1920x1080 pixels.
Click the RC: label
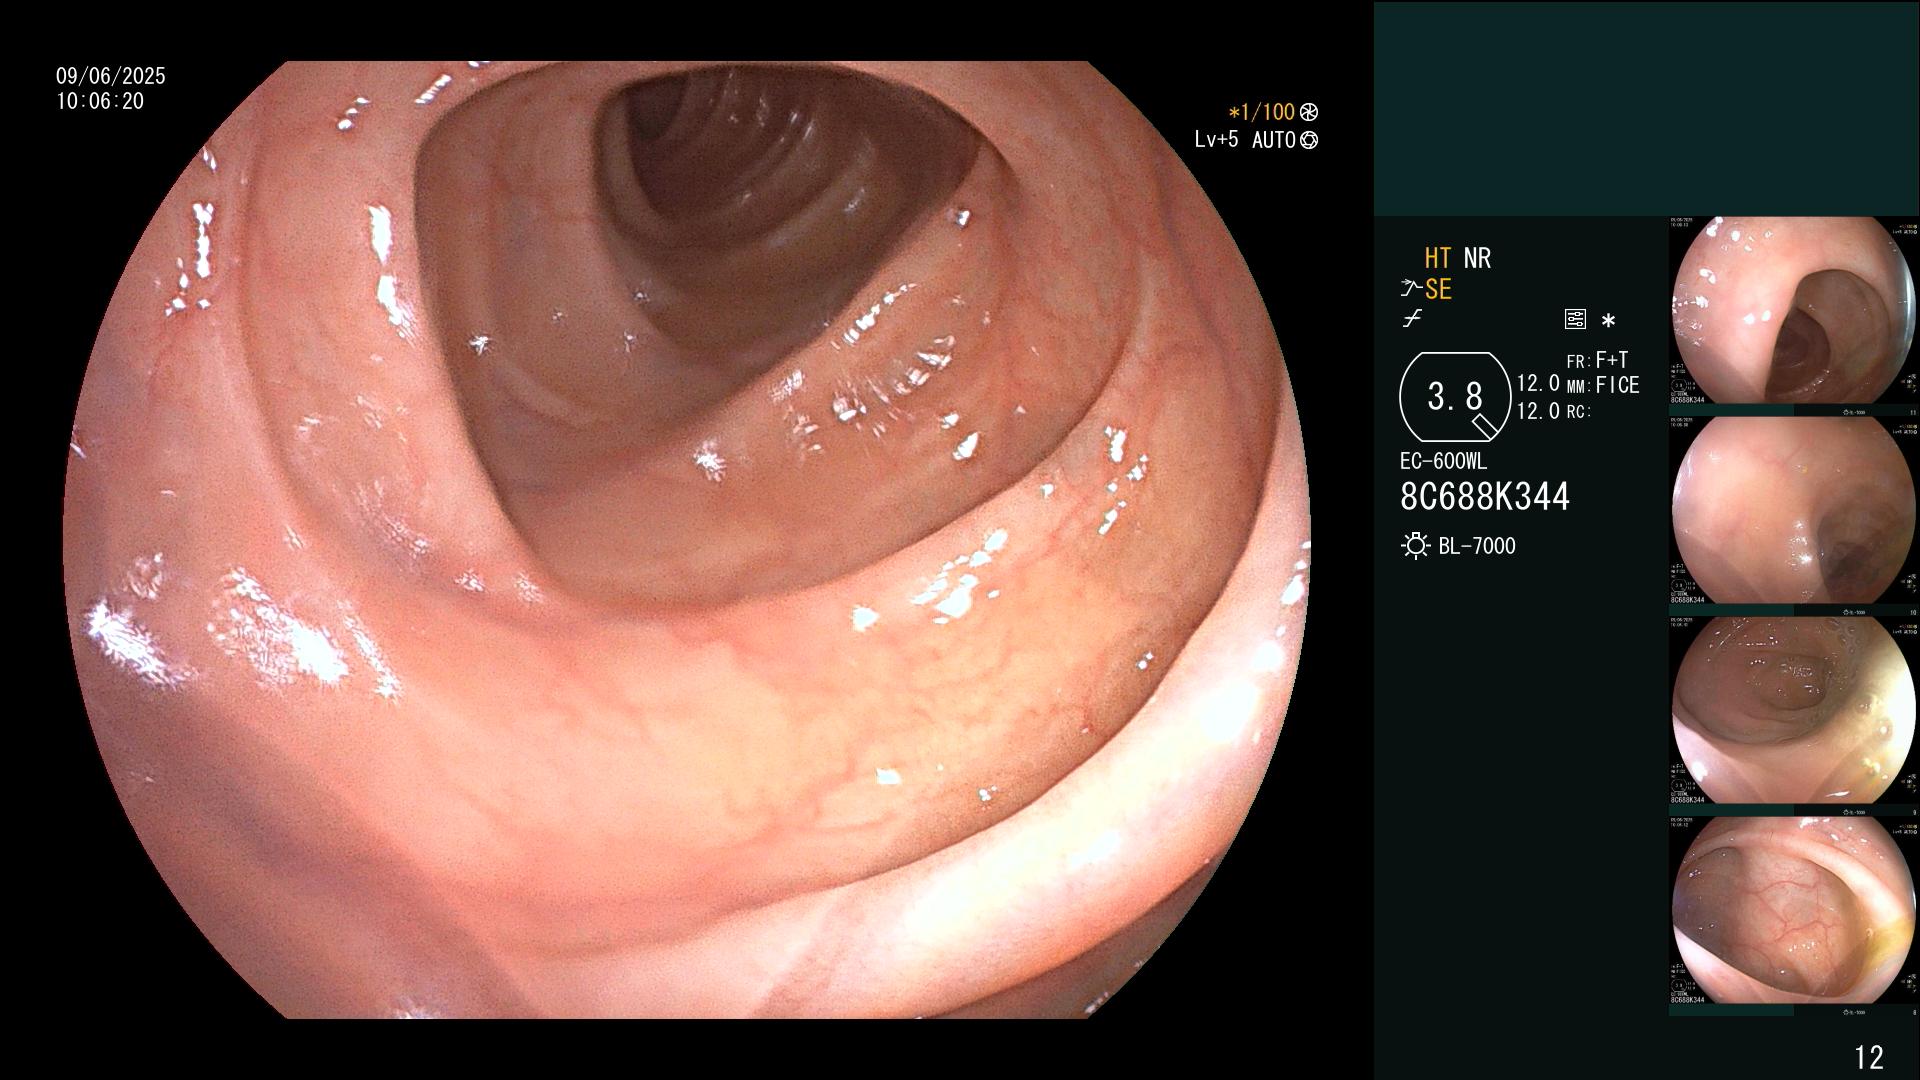[1579, 412]
